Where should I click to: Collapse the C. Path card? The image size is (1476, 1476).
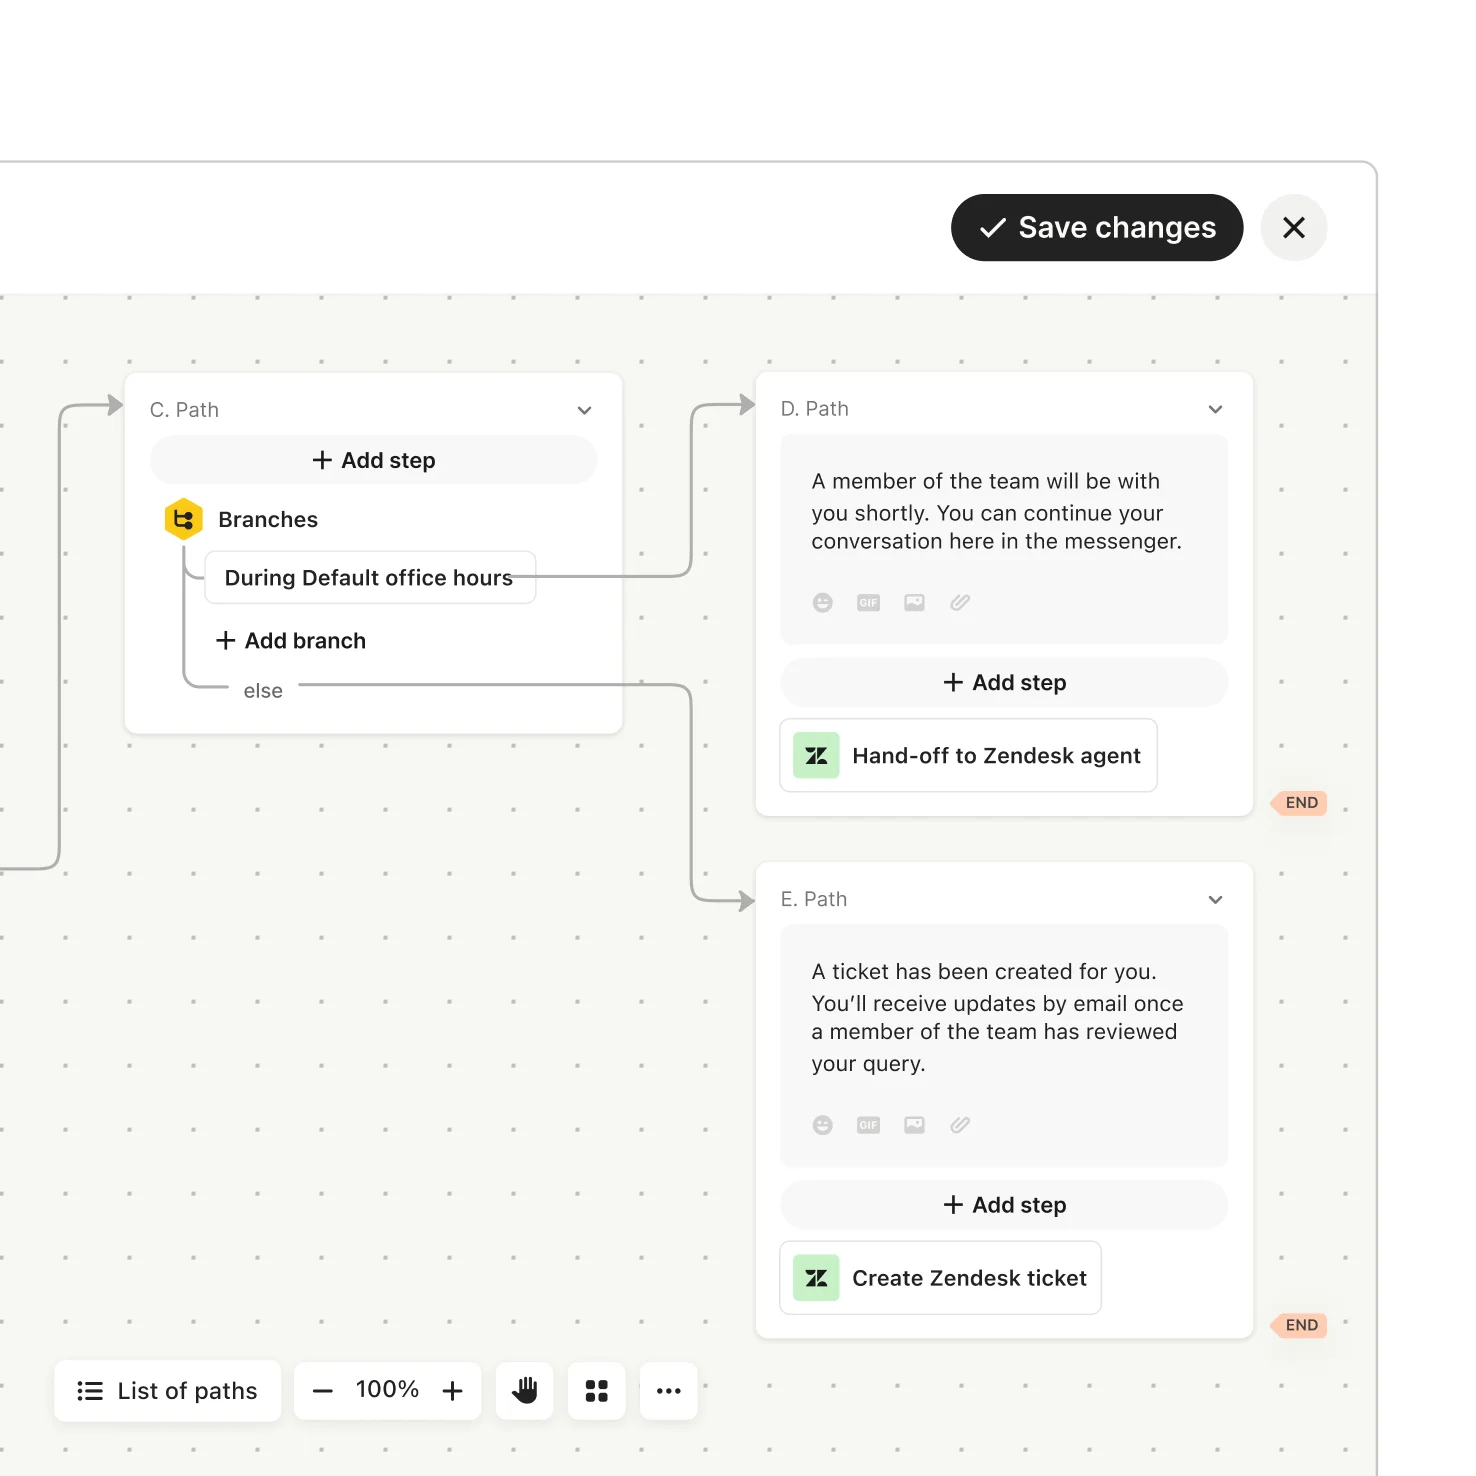pyautogui.click(x=585, y=410)
